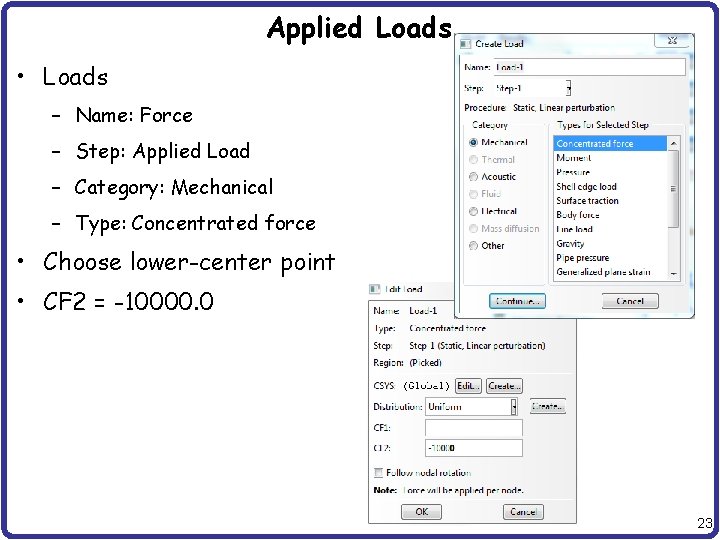Click the Edit Load dialog title icon
Image resolution: width=720 pixels, height=540 pixels.
[x=375, y=289]
